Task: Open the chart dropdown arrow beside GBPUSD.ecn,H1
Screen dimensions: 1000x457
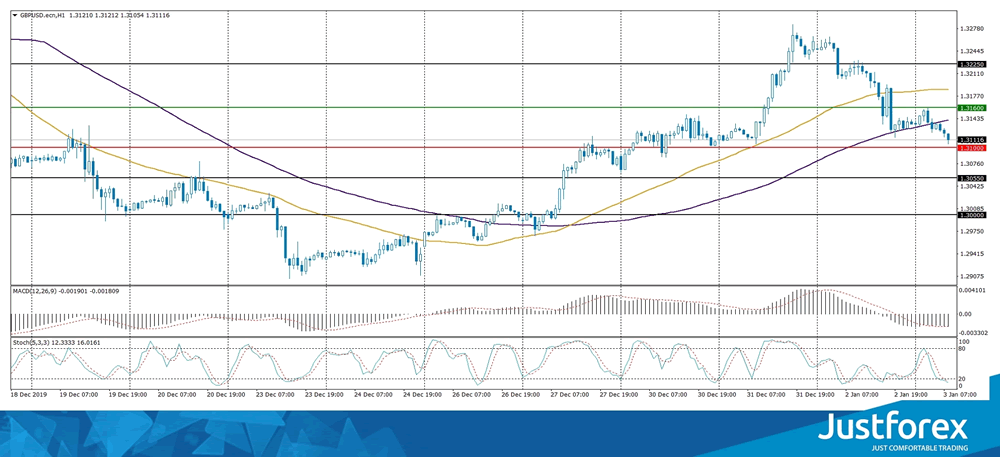Action: coord(15,15)
